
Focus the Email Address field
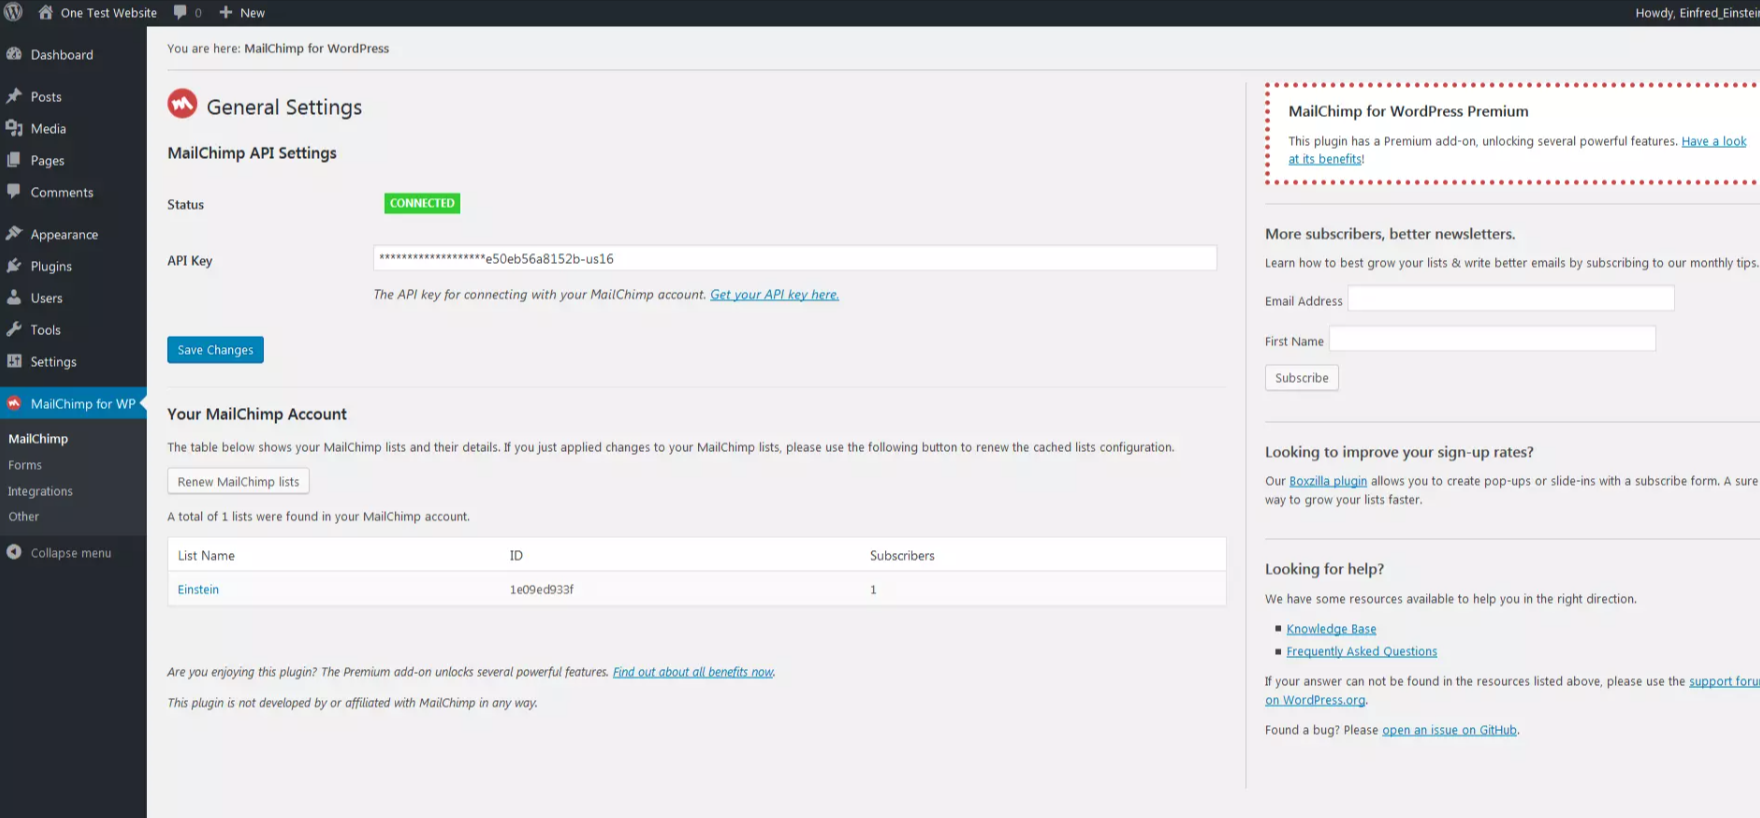[x=1511, y=298]
